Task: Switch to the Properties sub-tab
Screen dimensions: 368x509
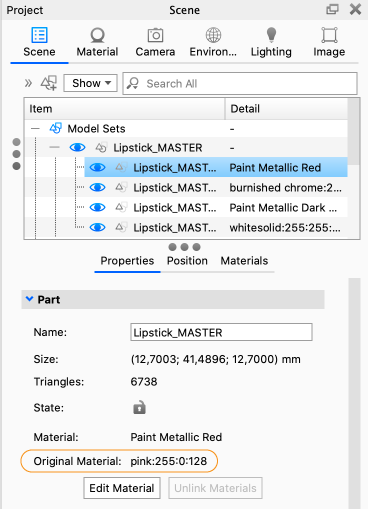Action: tap(127, 261)
